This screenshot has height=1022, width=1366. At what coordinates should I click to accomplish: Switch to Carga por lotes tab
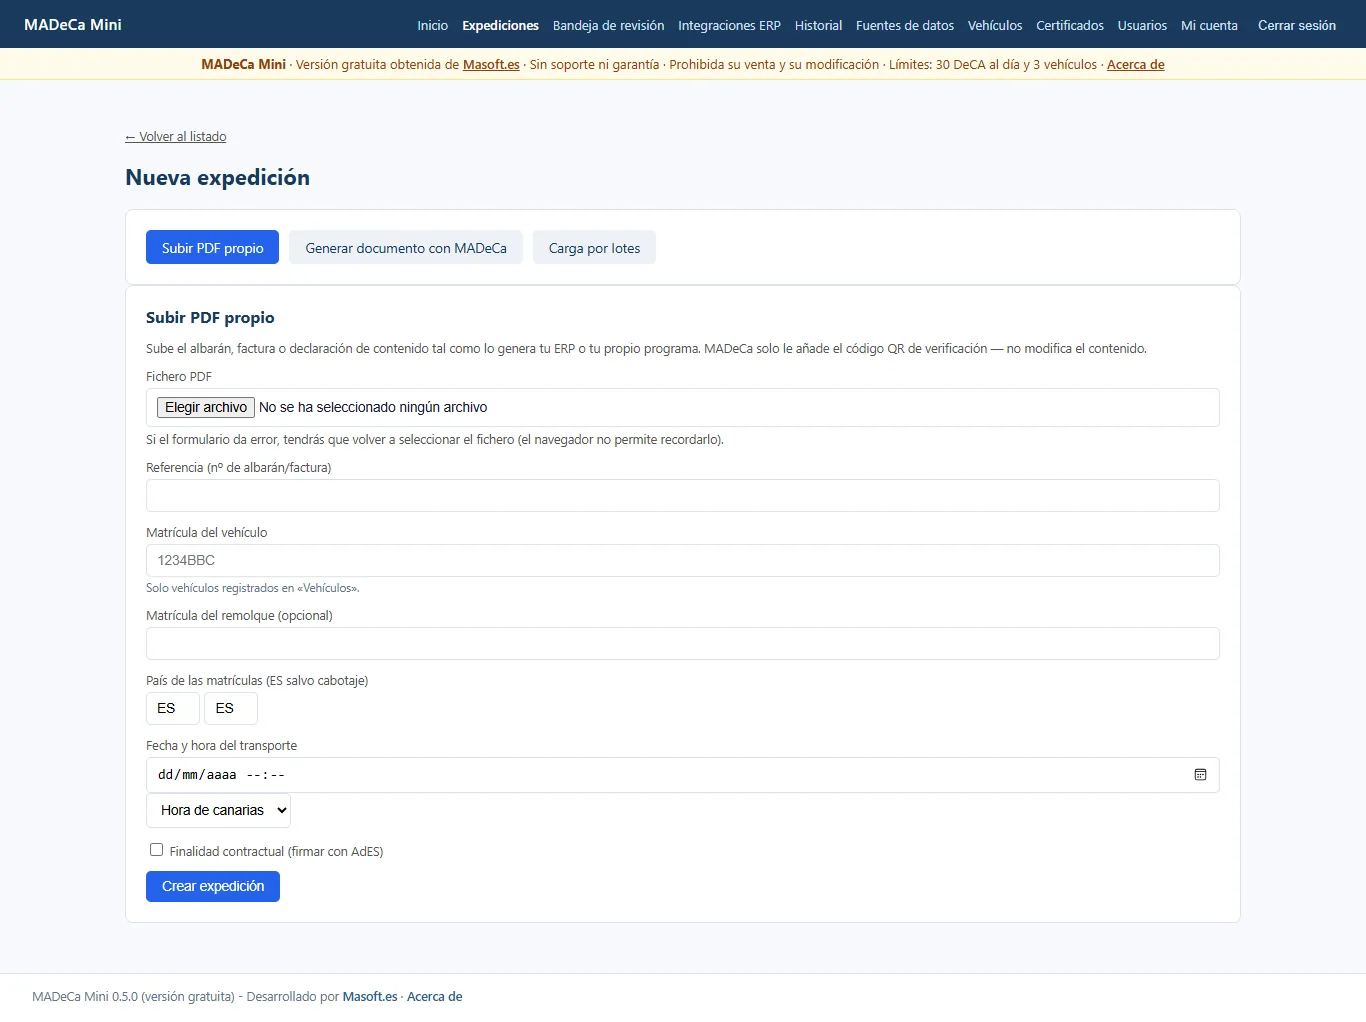(x=594, y=248)
